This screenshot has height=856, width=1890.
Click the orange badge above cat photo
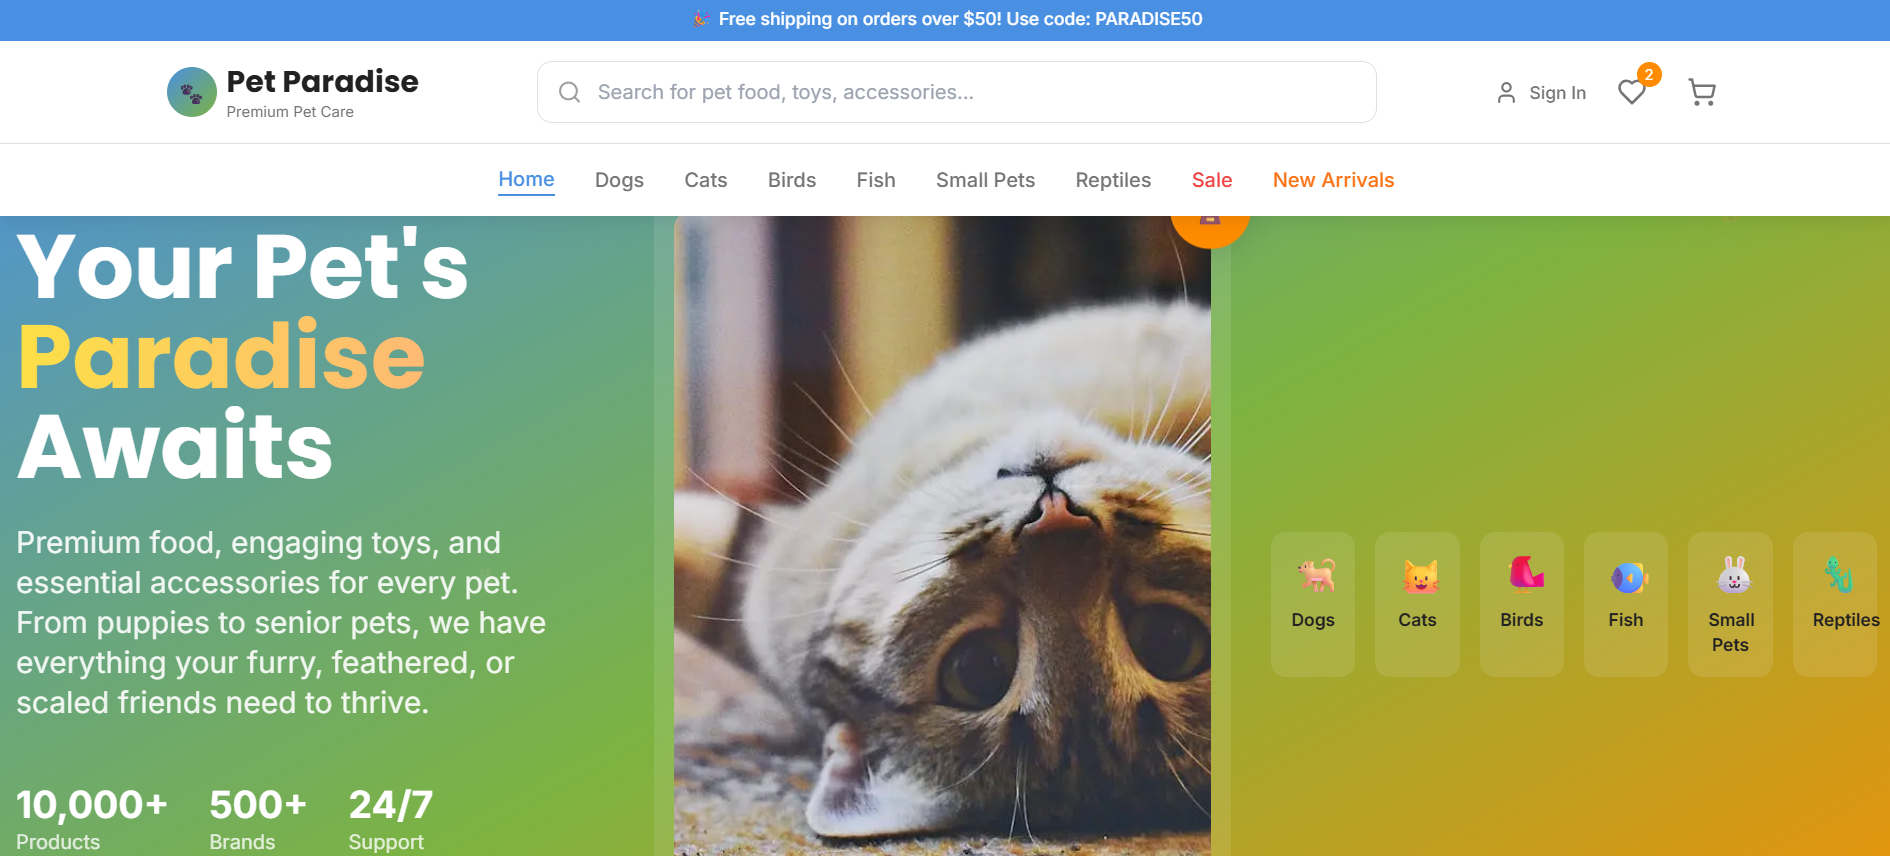(1209, 228)
